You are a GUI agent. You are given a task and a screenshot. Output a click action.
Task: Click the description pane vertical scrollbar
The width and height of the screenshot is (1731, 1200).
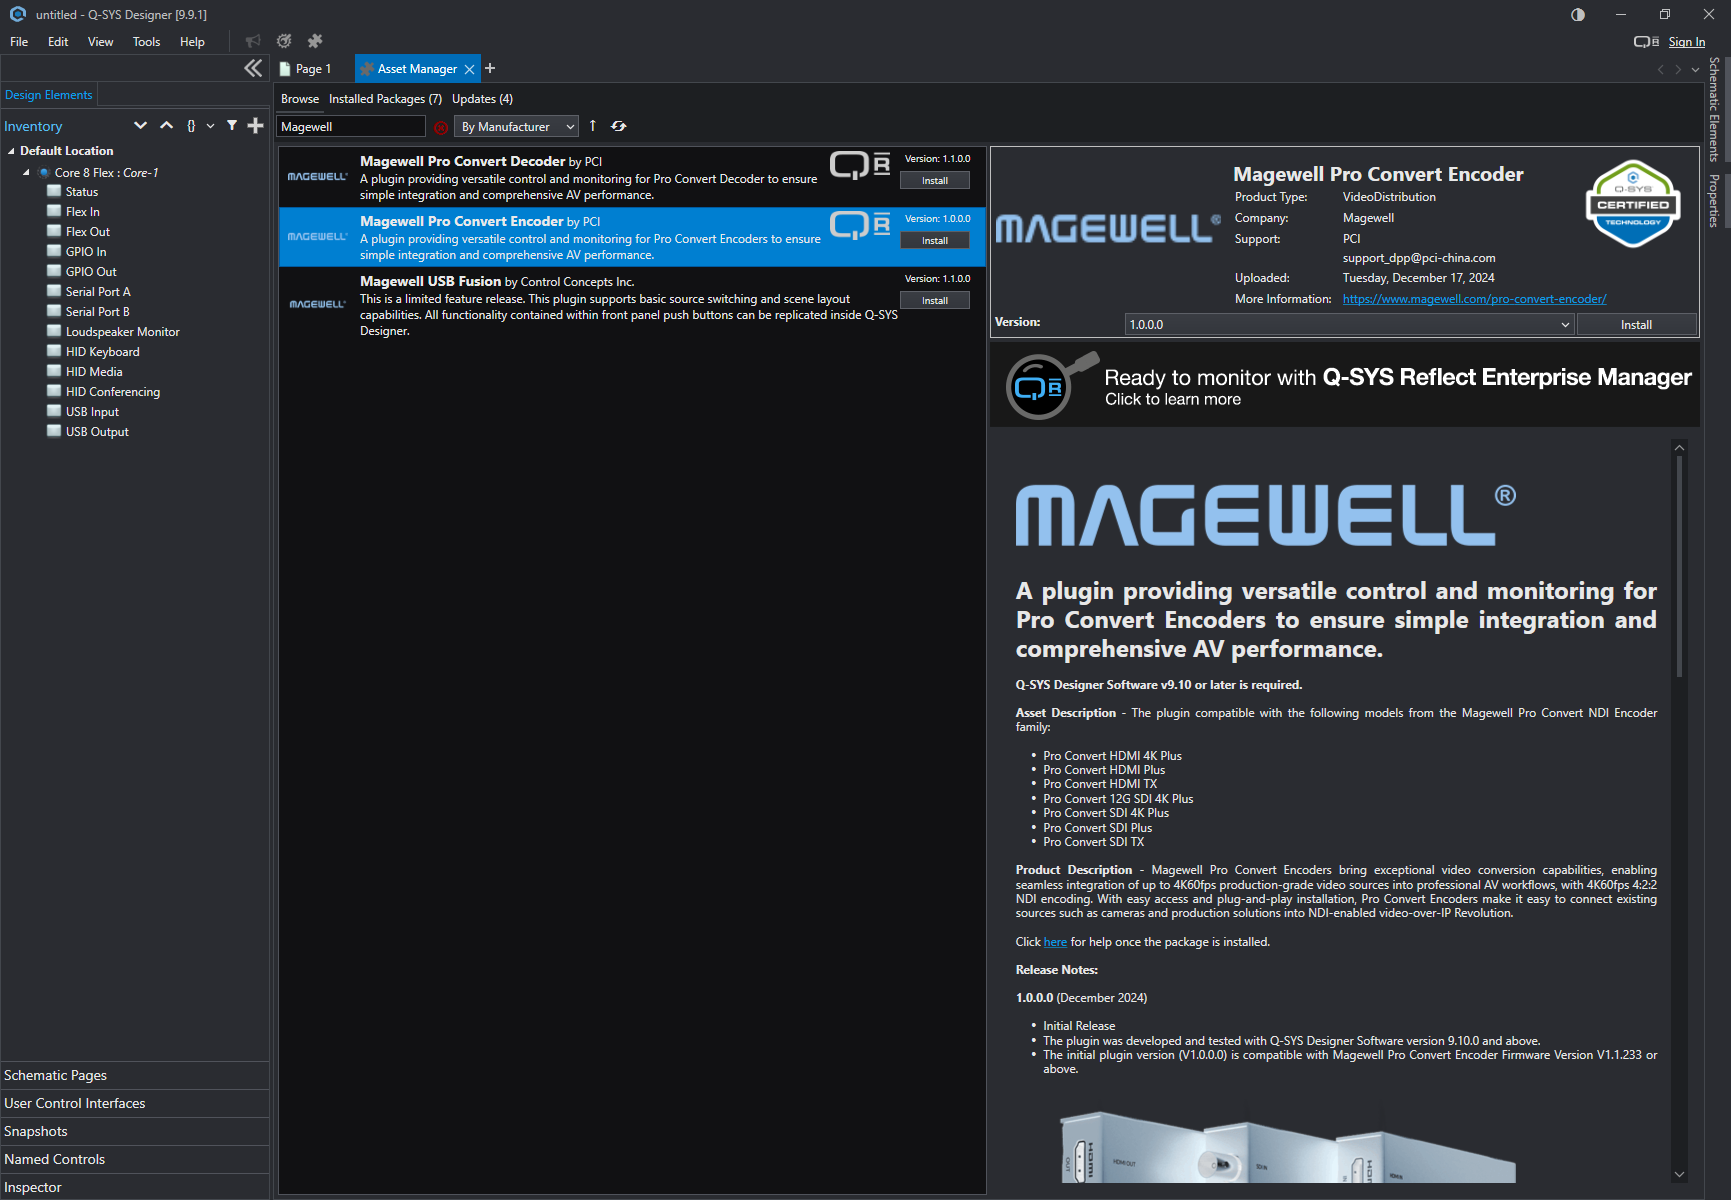1679,580
